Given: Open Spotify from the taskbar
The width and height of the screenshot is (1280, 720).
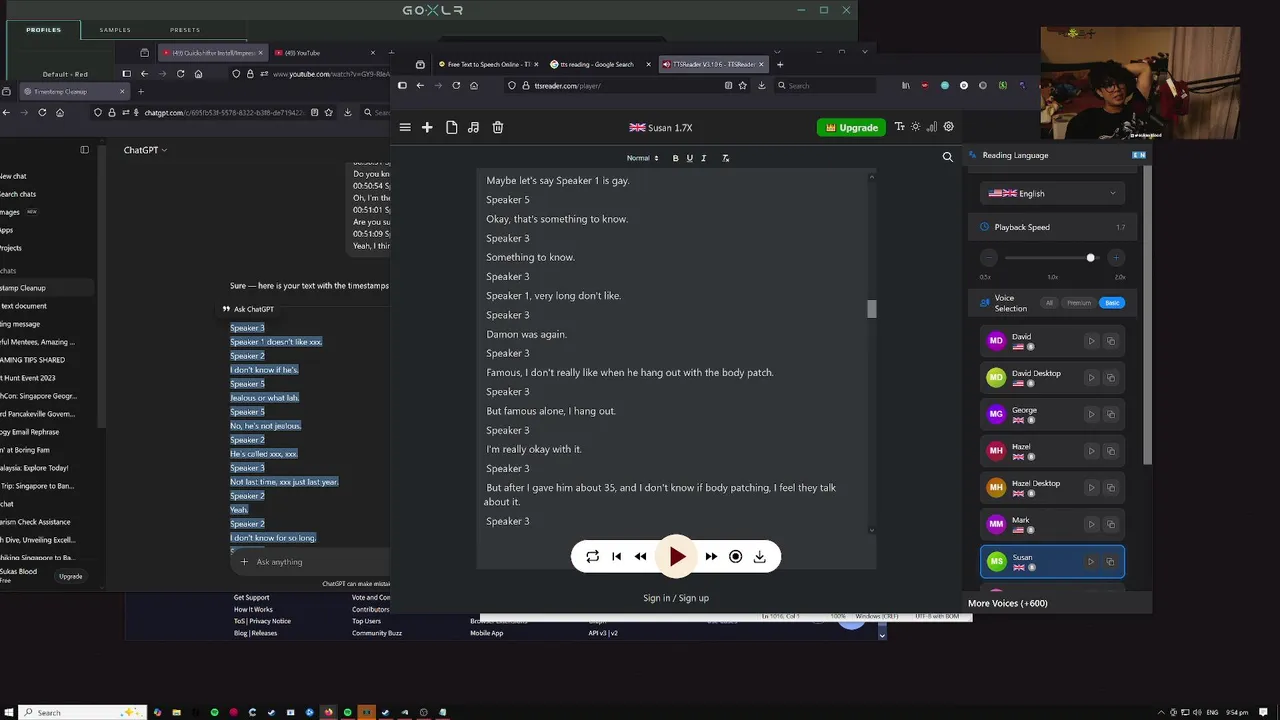Looking at the screenshot, I should tap(214, 712).
